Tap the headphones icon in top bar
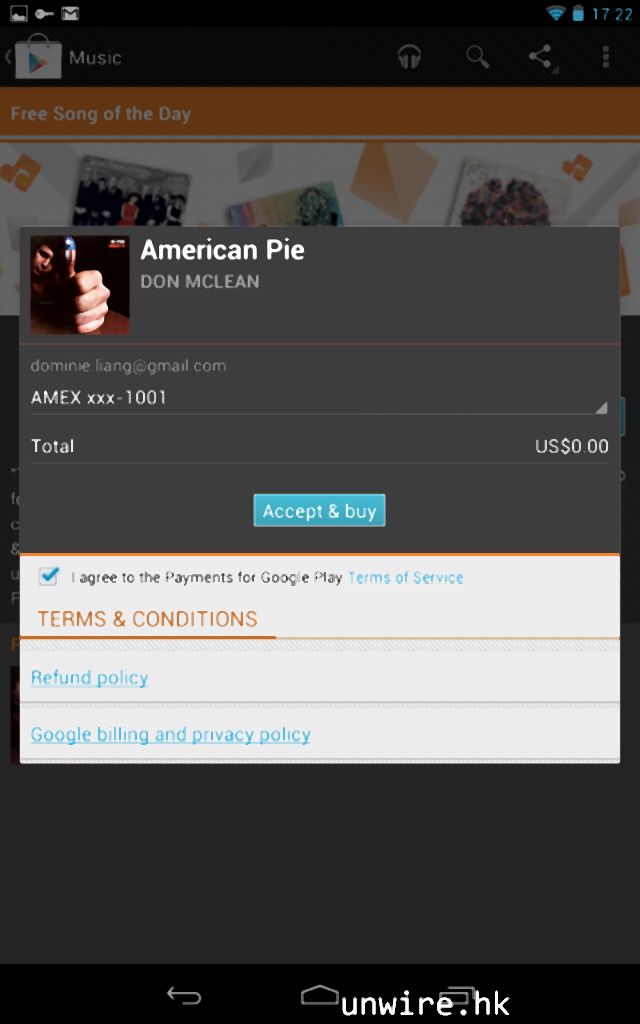The image size is (640, 1024). [x=409, y=57]
